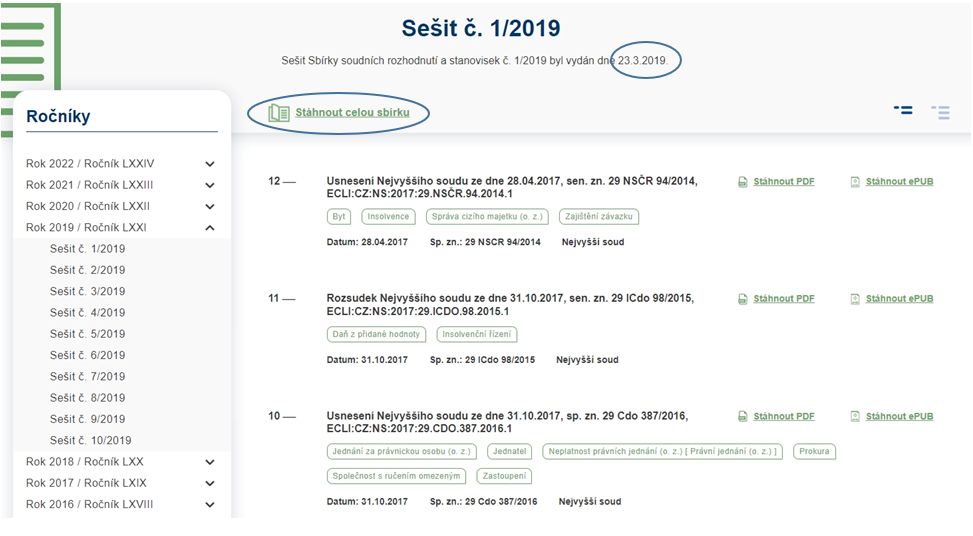Expand Rok 2016 / Ročník LXVIII
973x536 pixels.
point(210,504)
